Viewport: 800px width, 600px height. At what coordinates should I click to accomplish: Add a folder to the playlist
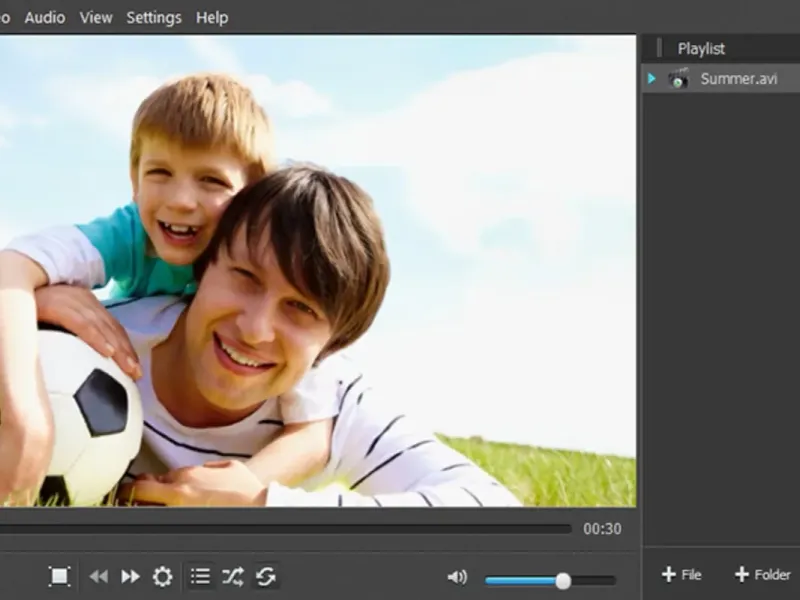762,574
